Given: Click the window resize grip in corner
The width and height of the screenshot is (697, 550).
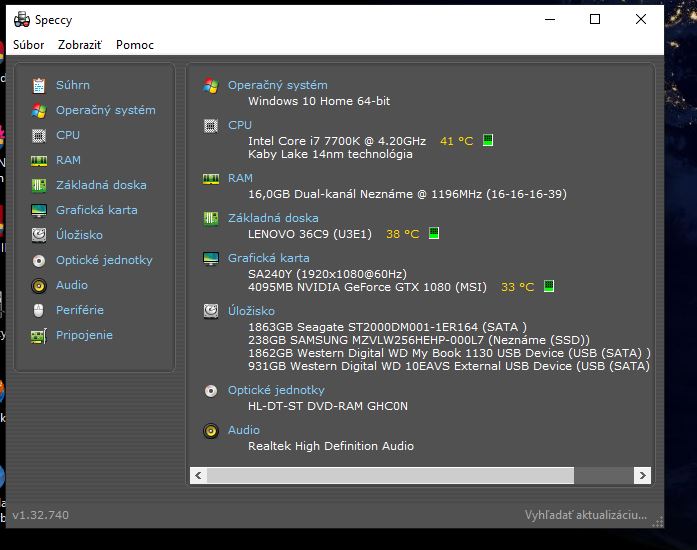Looking at the screenshot, I should point(657,522).
